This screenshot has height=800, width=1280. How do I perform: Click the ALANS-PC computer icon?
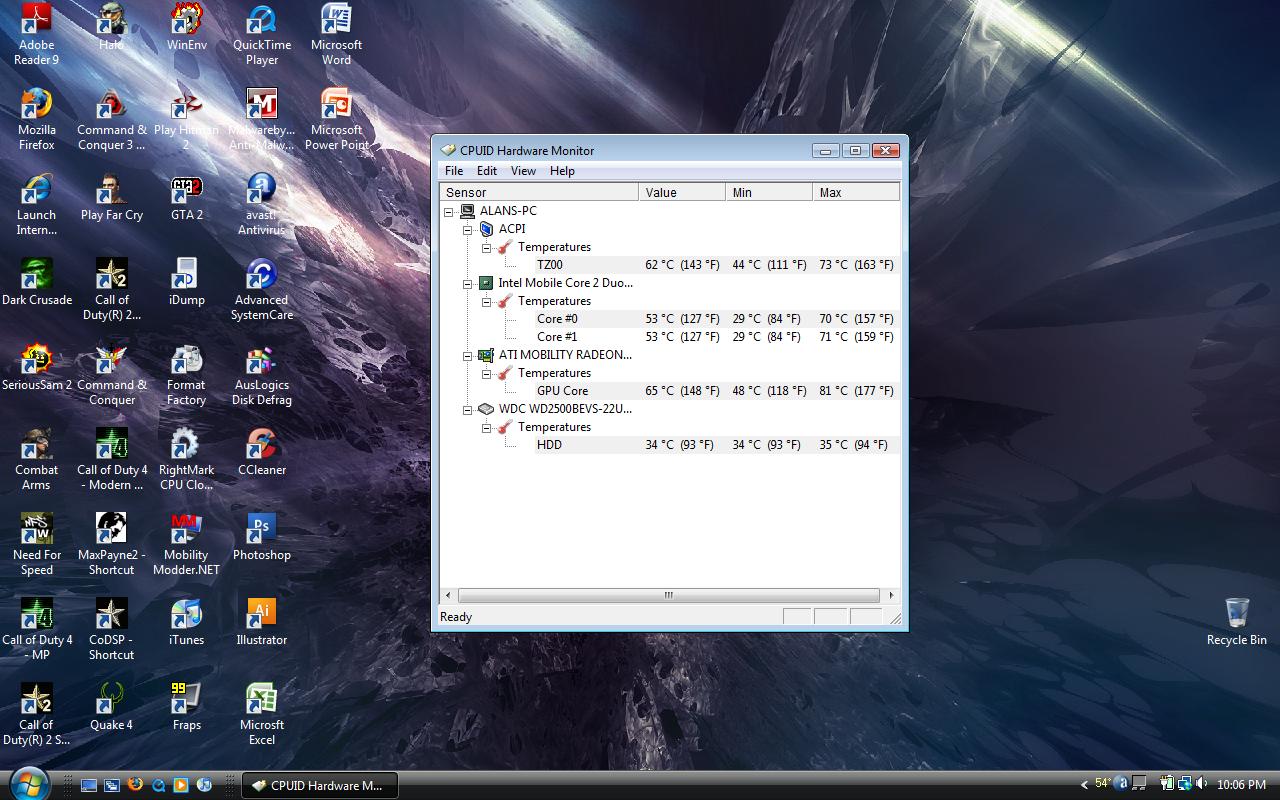467,211
